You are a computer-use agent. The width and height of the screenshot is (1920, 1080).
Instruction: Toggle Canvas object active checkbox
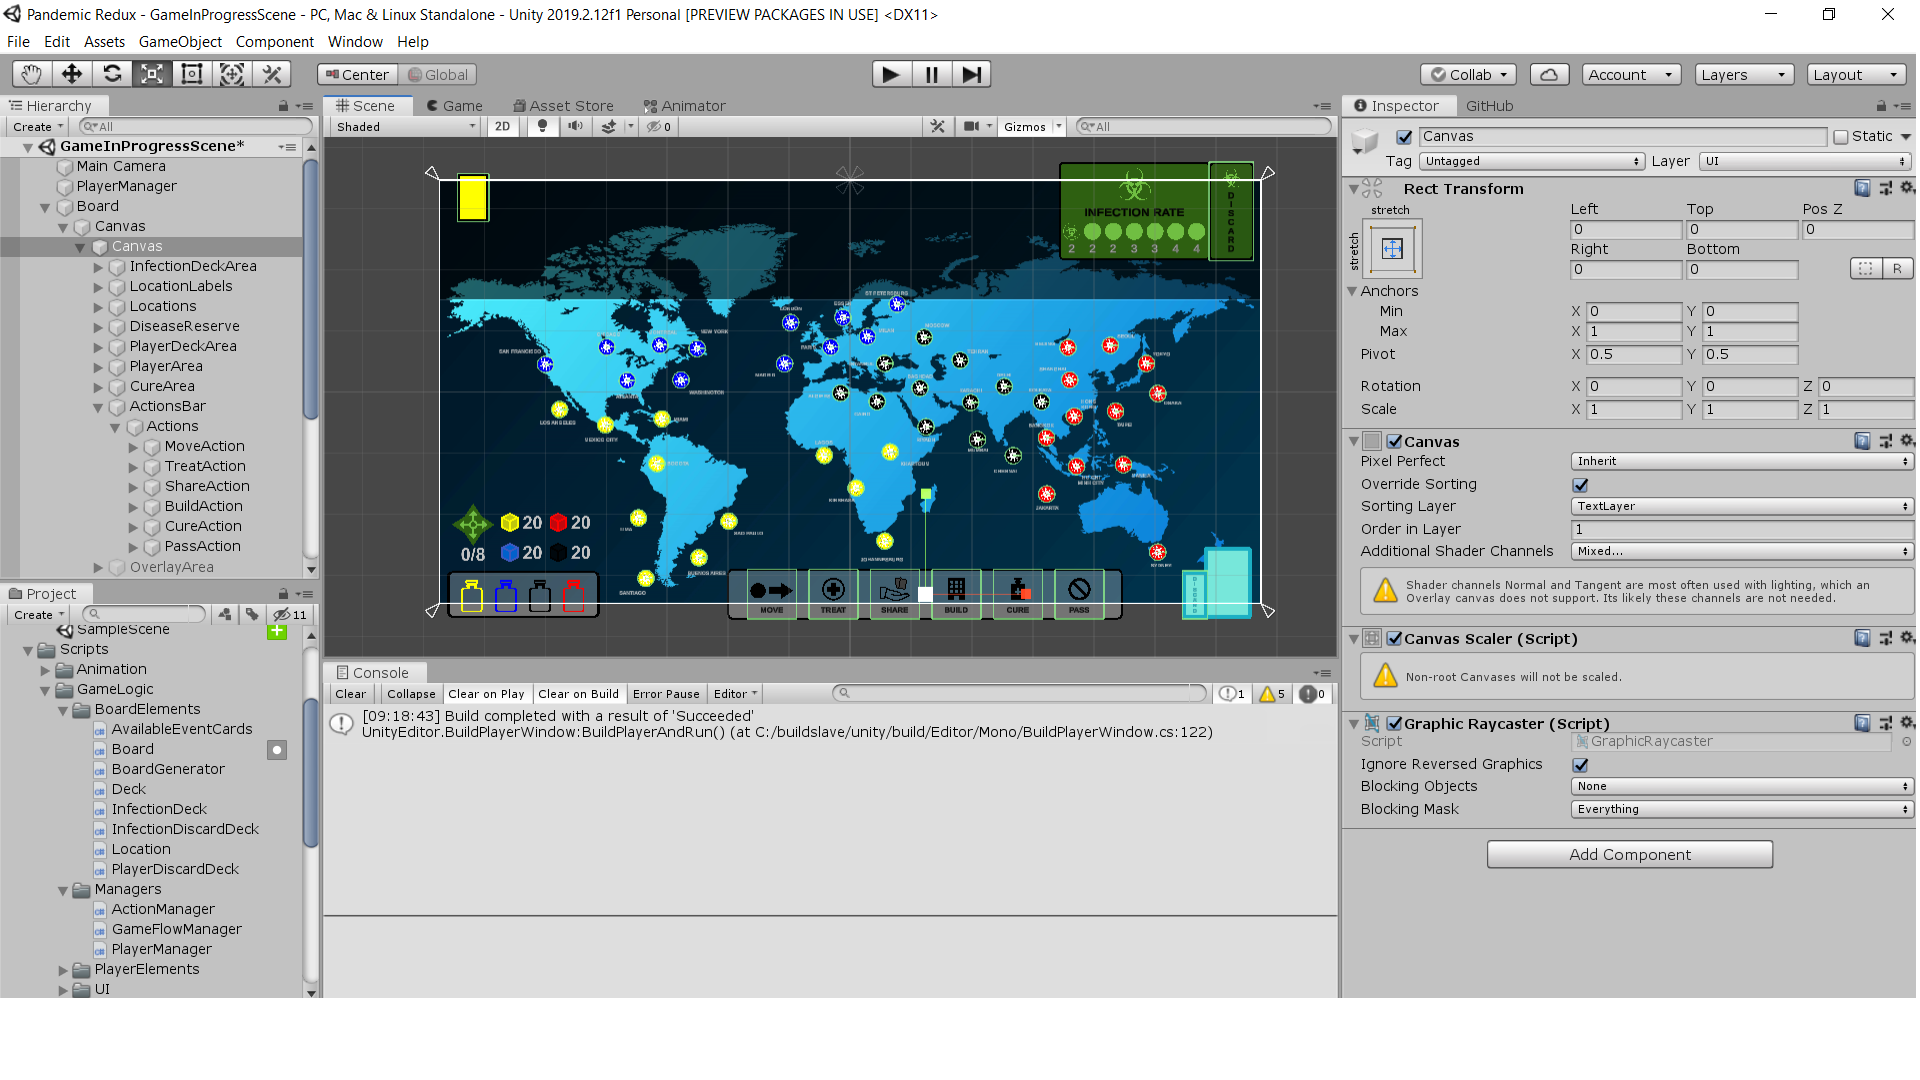1404,137
